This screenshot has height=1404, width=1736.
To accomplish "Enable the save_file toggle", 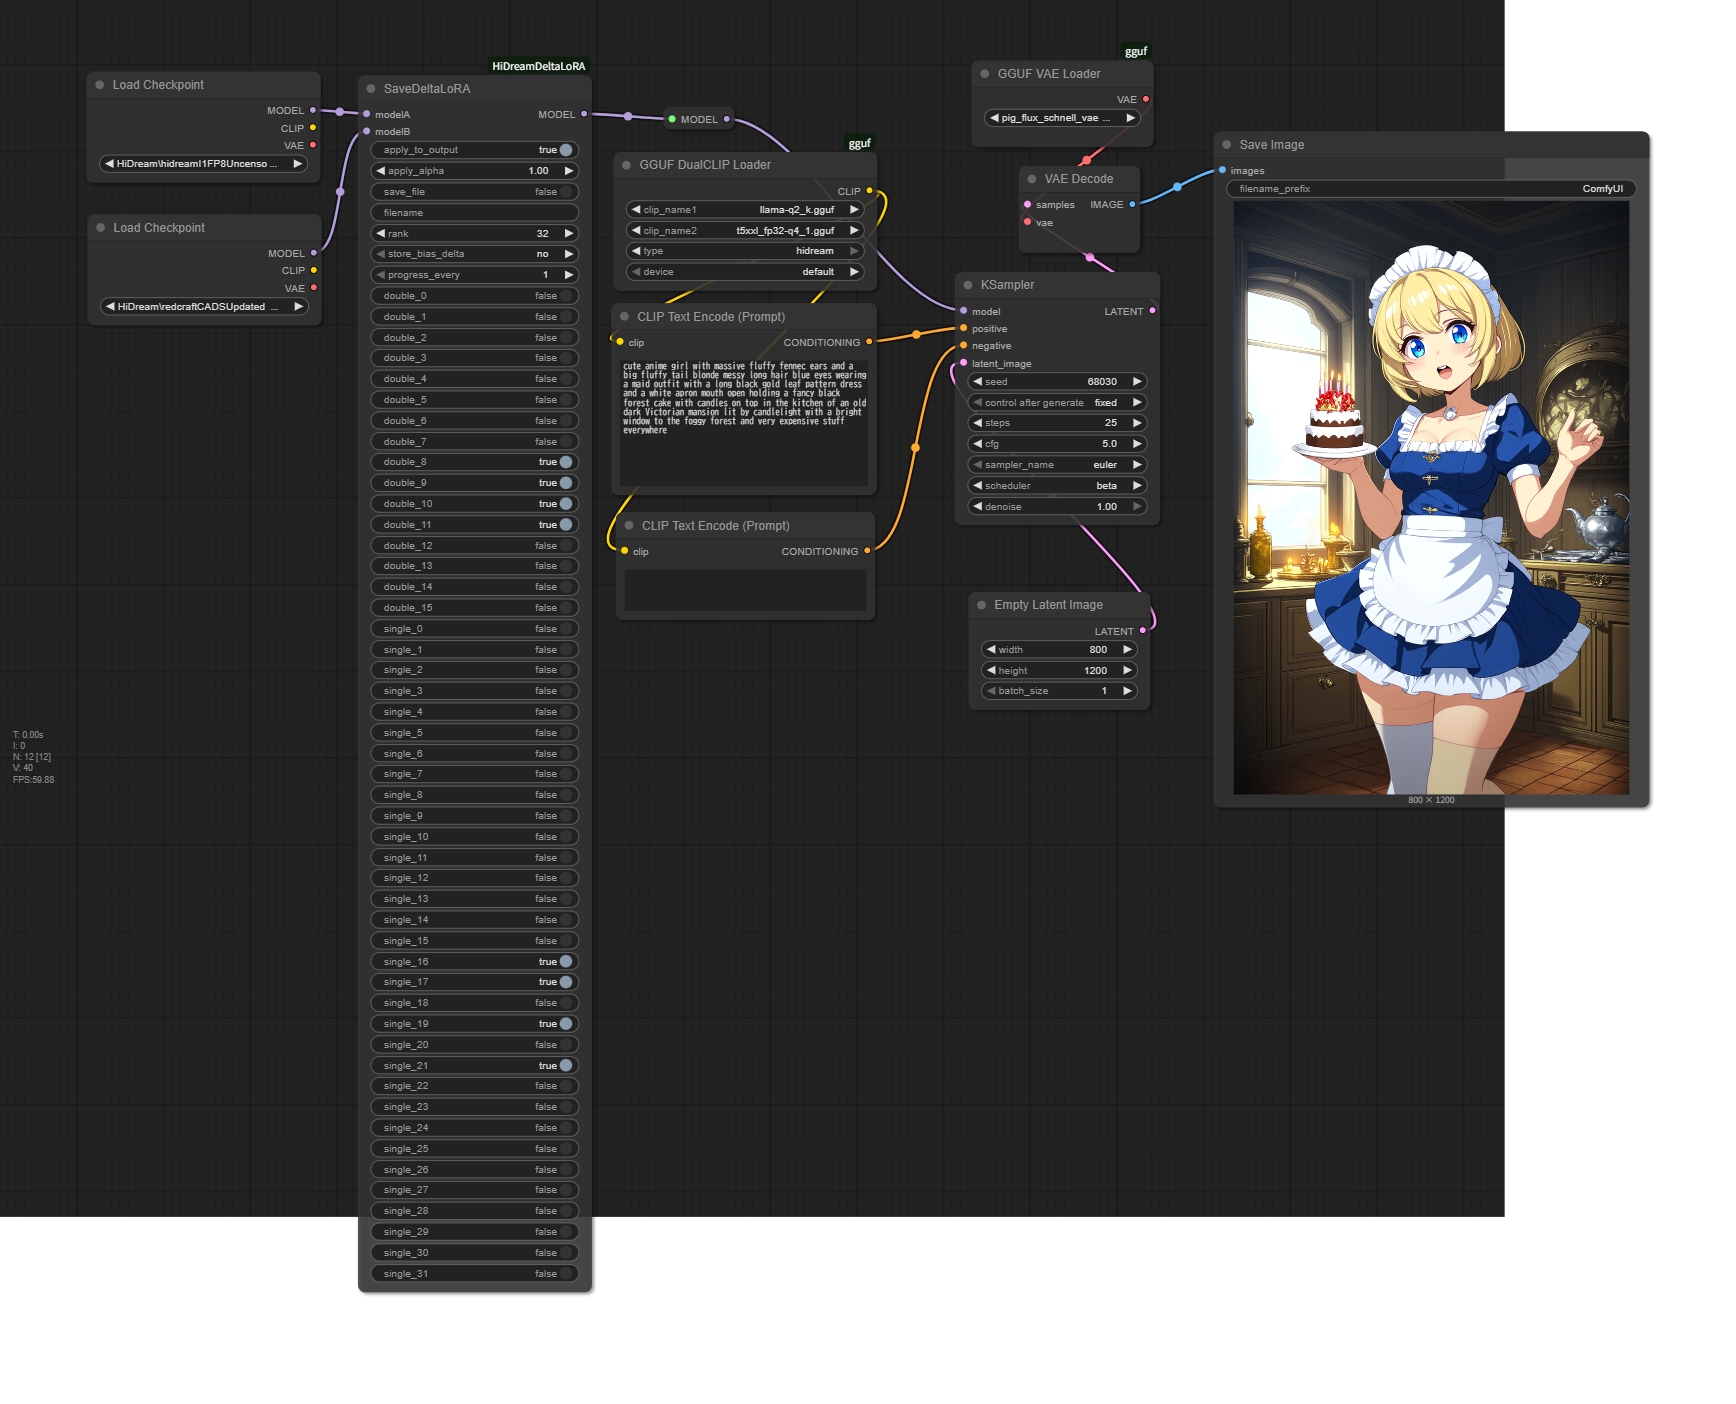I will [565, 192].
